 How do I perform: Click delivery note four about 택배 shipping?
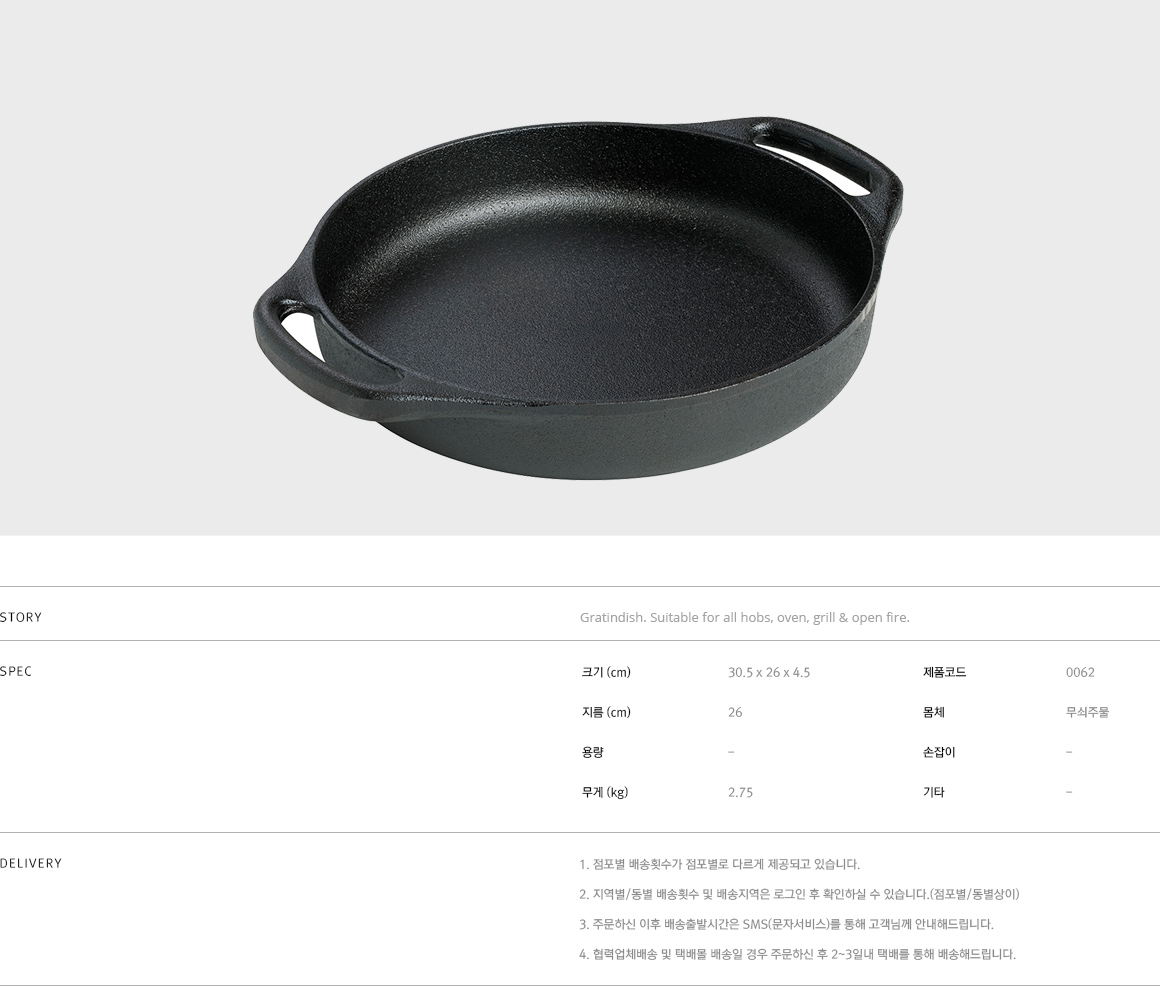pos(798,954)
